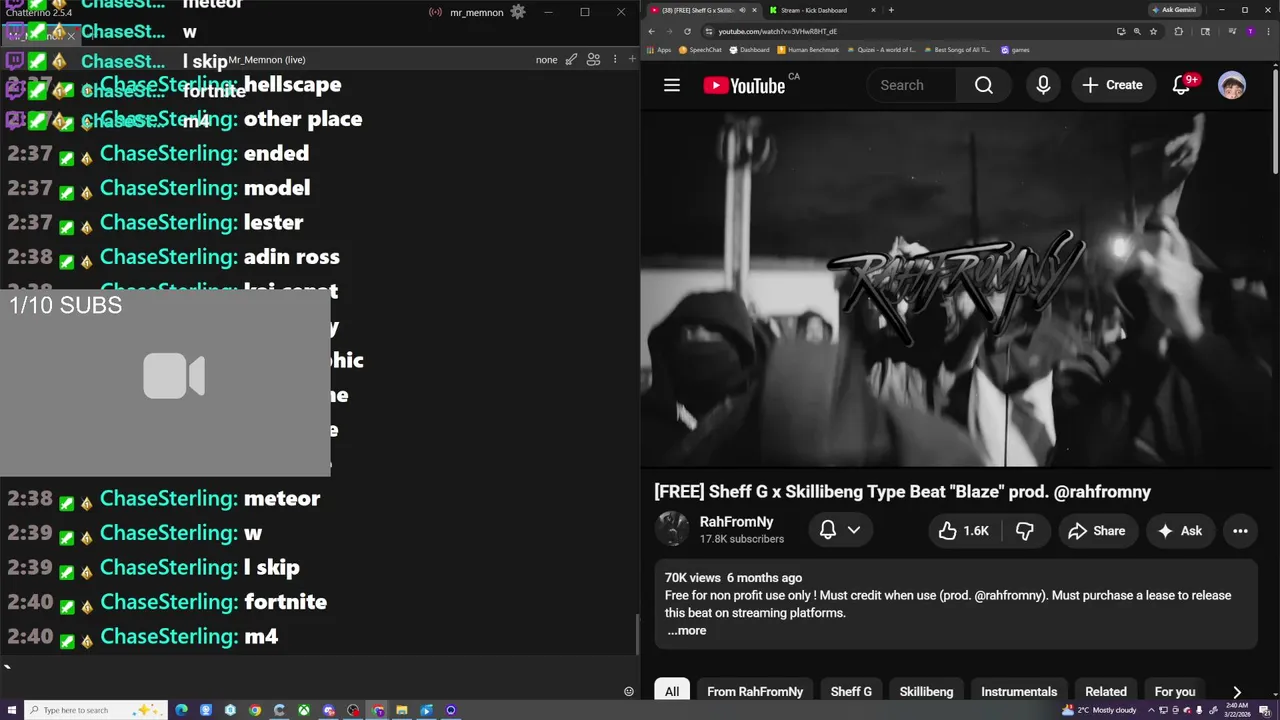The image size is (1280, 720).
Task: Click the Share button
Action: [x=1096, y=531]
